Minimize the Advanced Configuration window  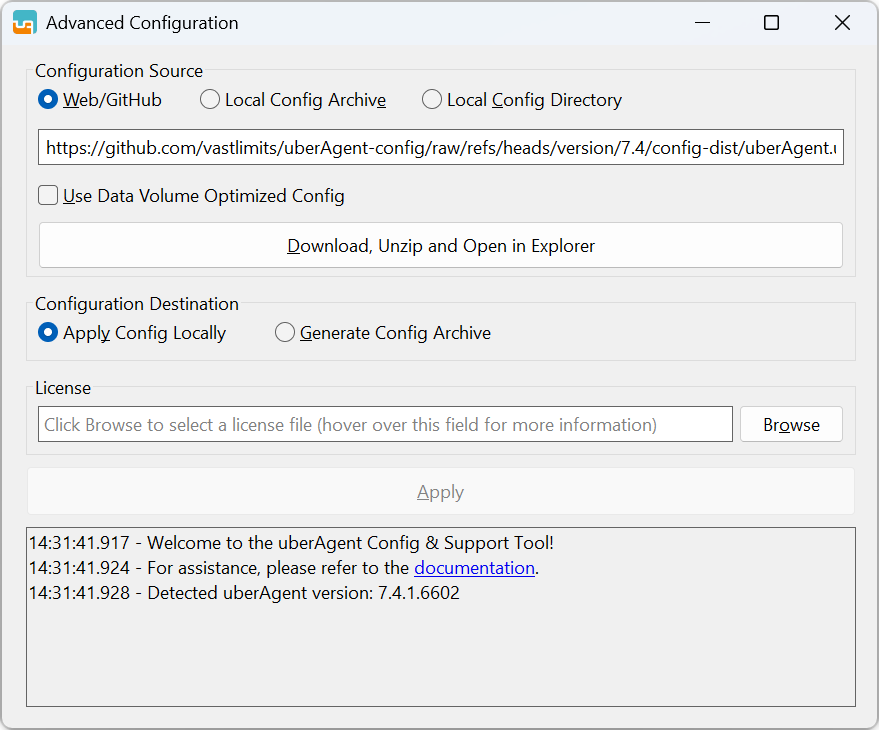702,22
